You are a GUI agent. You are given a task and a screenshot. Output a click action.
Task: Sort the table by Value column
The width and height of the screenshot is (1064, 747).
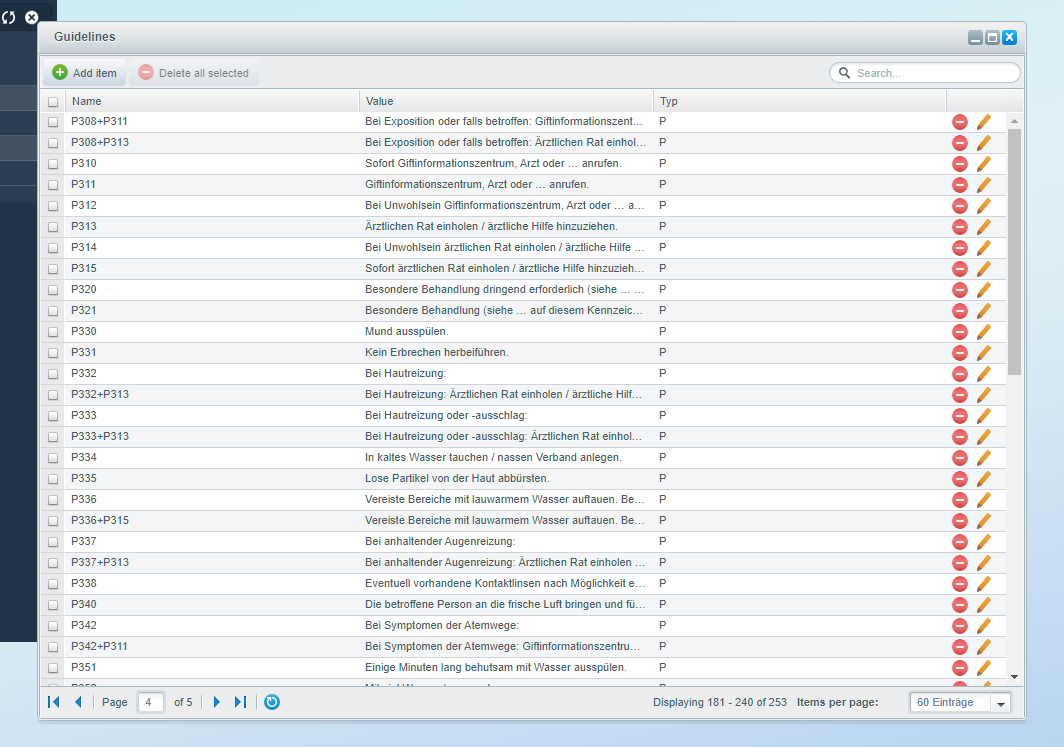point(506,101)
